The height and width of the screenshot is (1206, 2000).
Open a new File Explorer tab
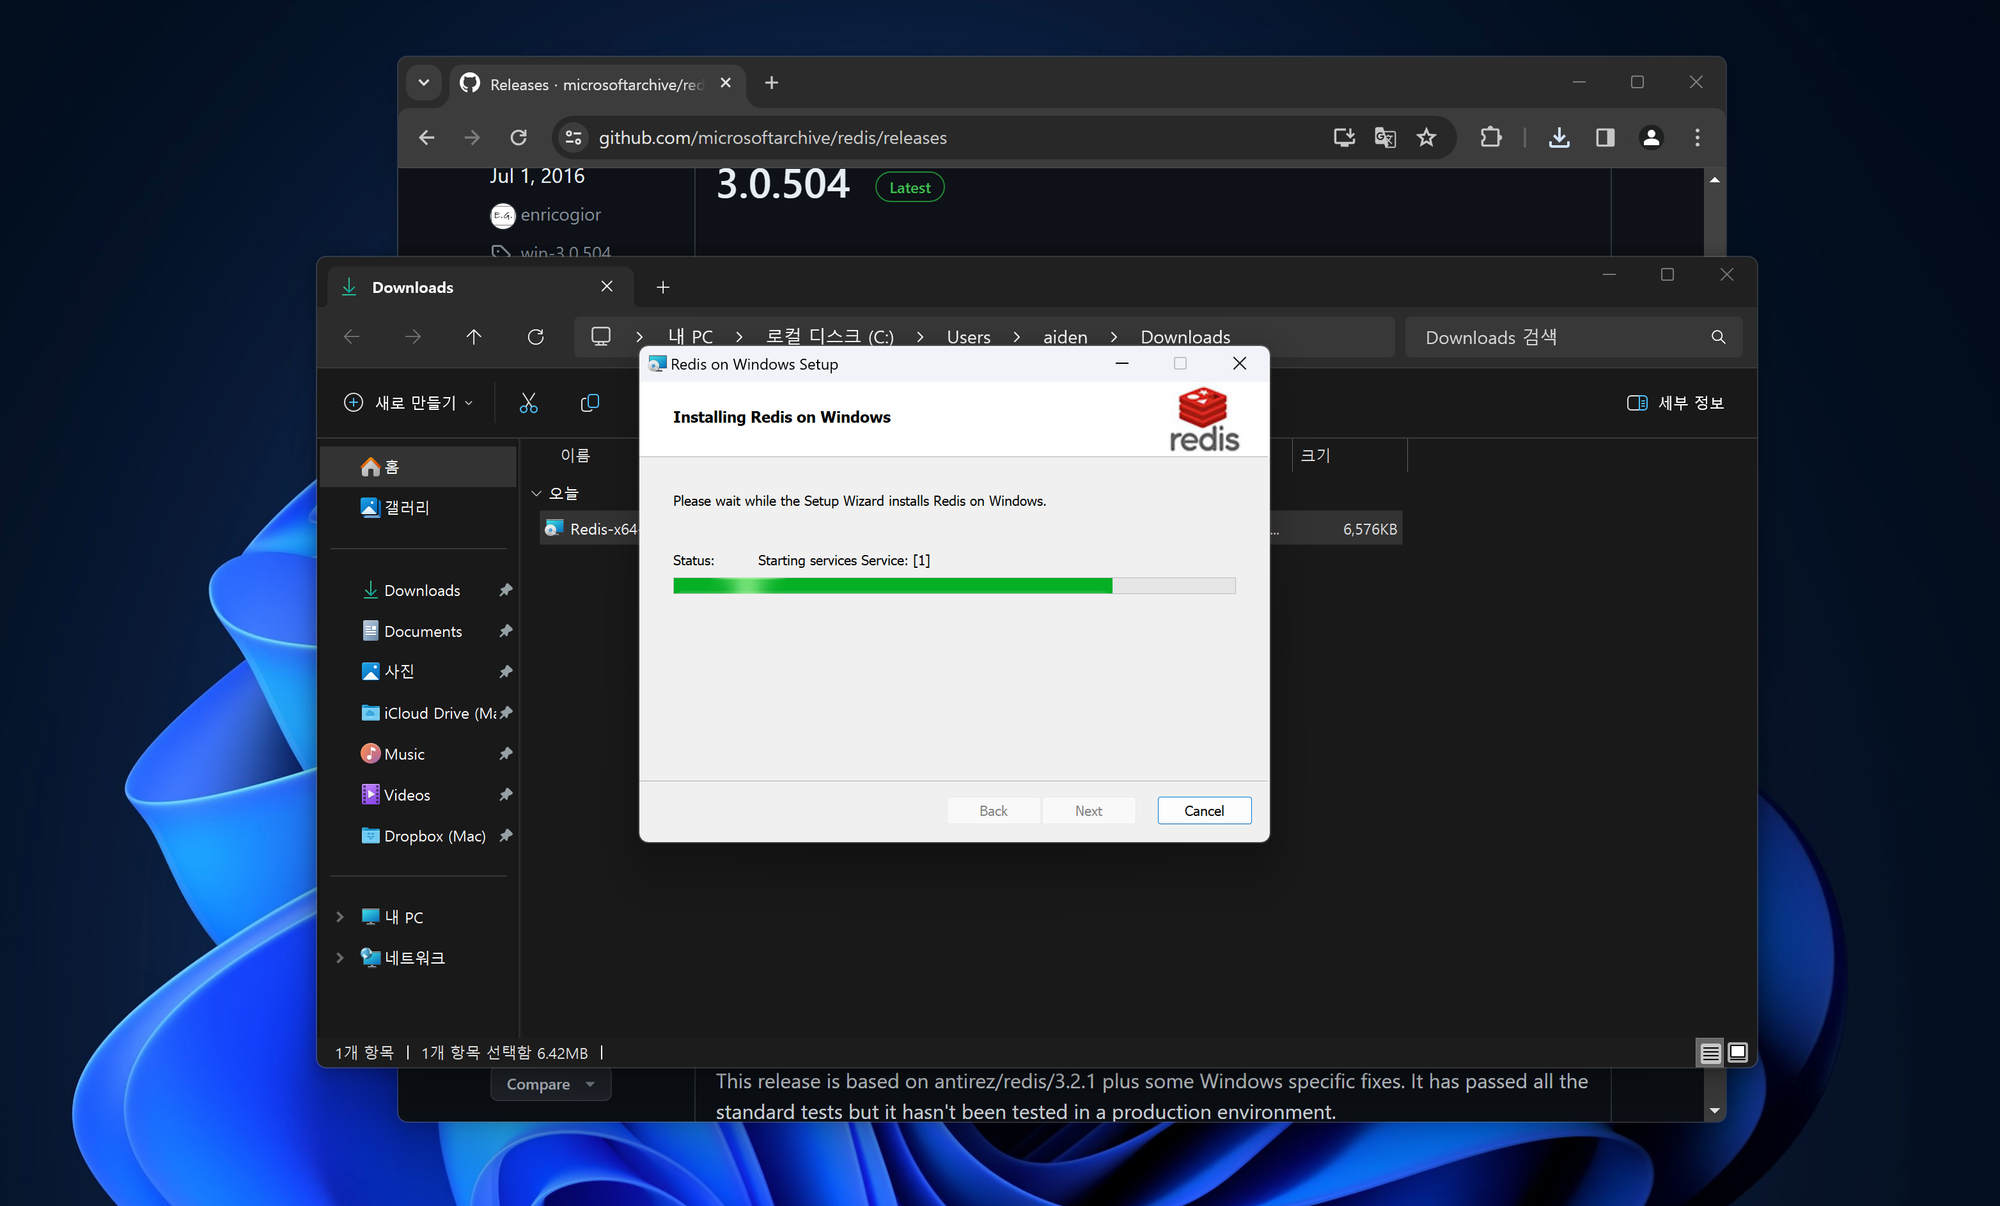tap(663, 288)
